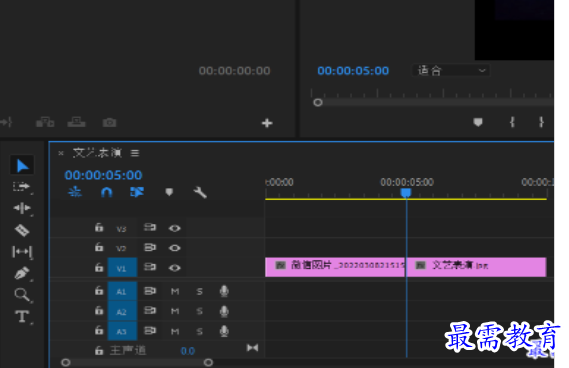Mute track A3 with M button
Image resolution: width=569 pixels, height=368 pixels.
175,331
